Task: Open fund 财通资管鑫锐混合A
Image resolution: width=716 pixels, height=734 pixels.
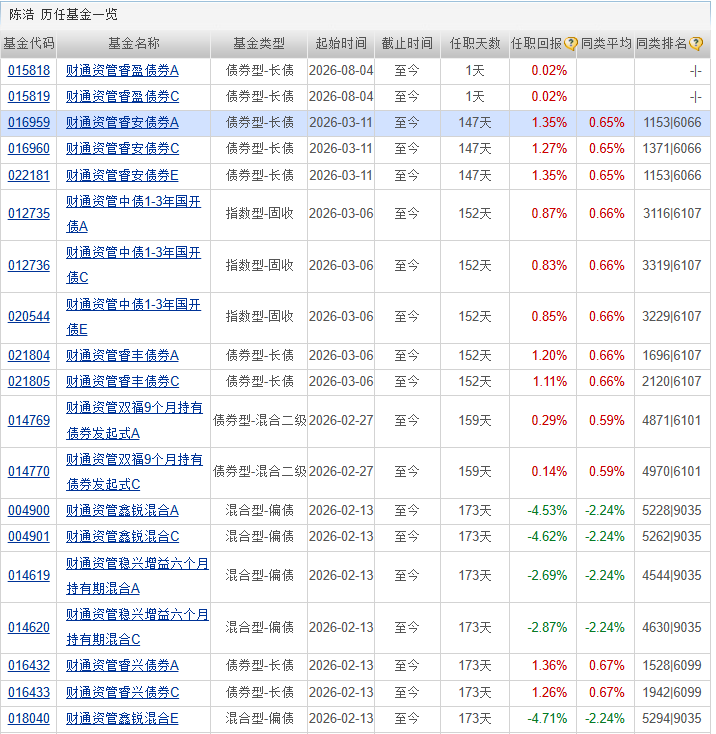Action: [x=122, y=510]
